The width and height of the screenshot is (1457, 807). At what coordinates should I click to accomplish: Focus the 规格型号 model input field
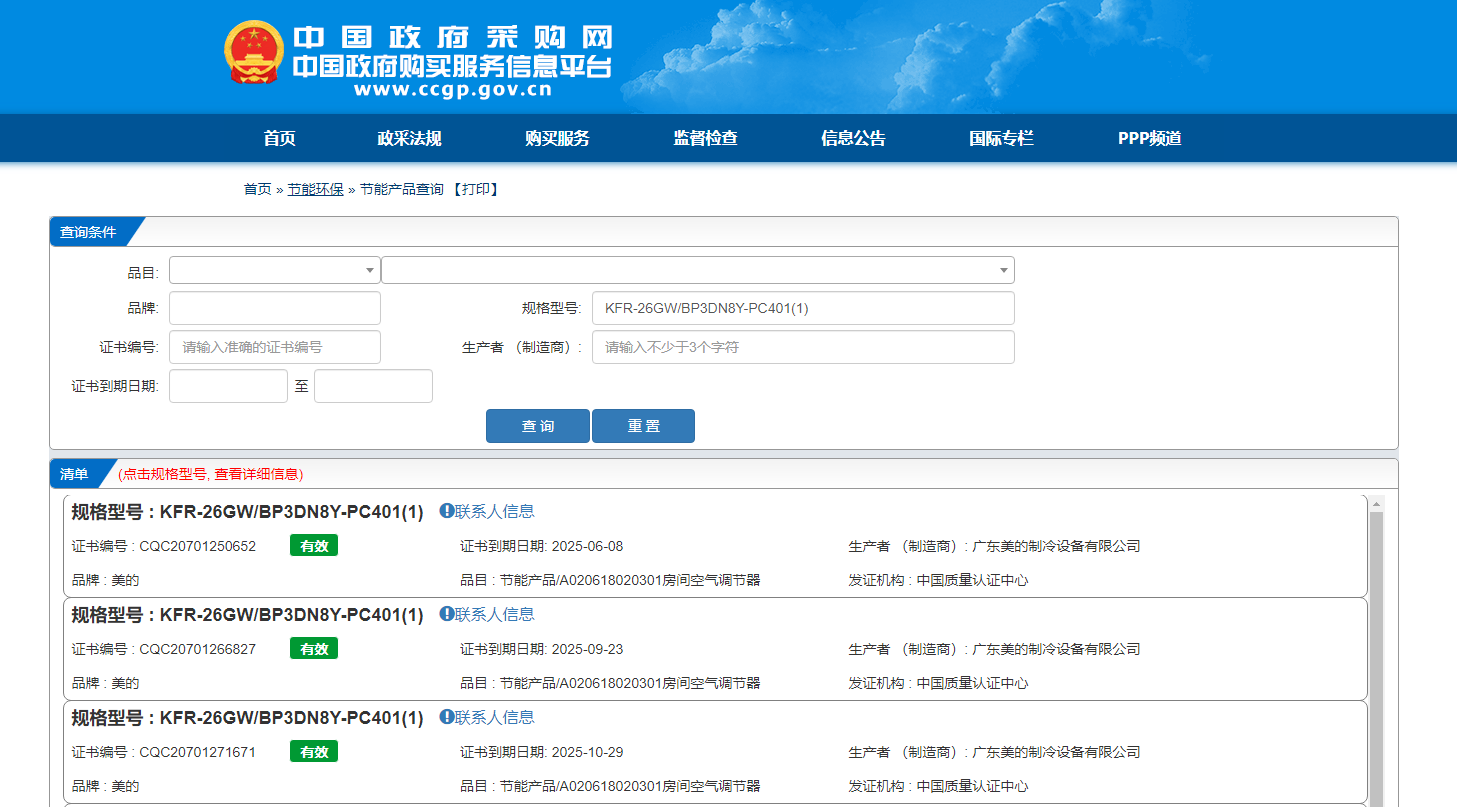pos(803,308)
